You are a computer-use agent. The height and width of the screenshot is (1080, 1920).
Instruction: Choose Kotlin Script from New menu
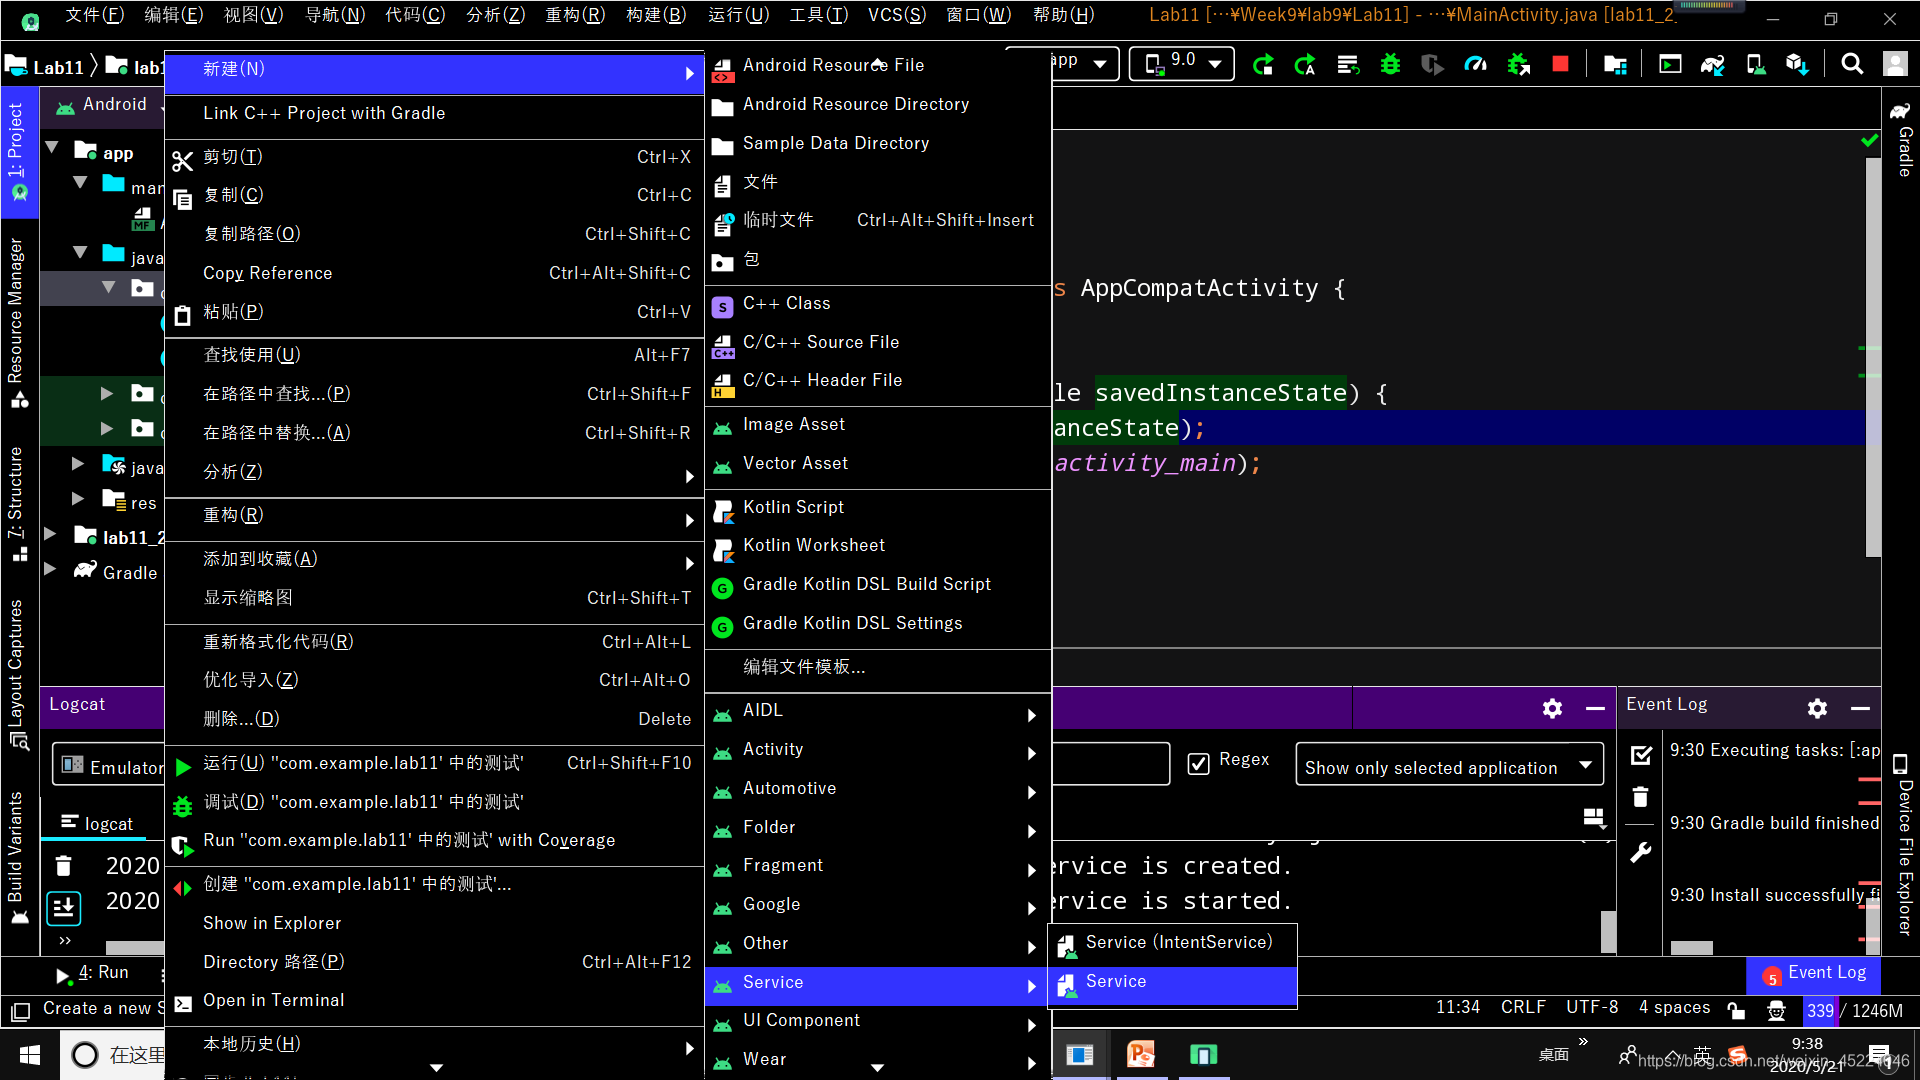tap(793, 508)
